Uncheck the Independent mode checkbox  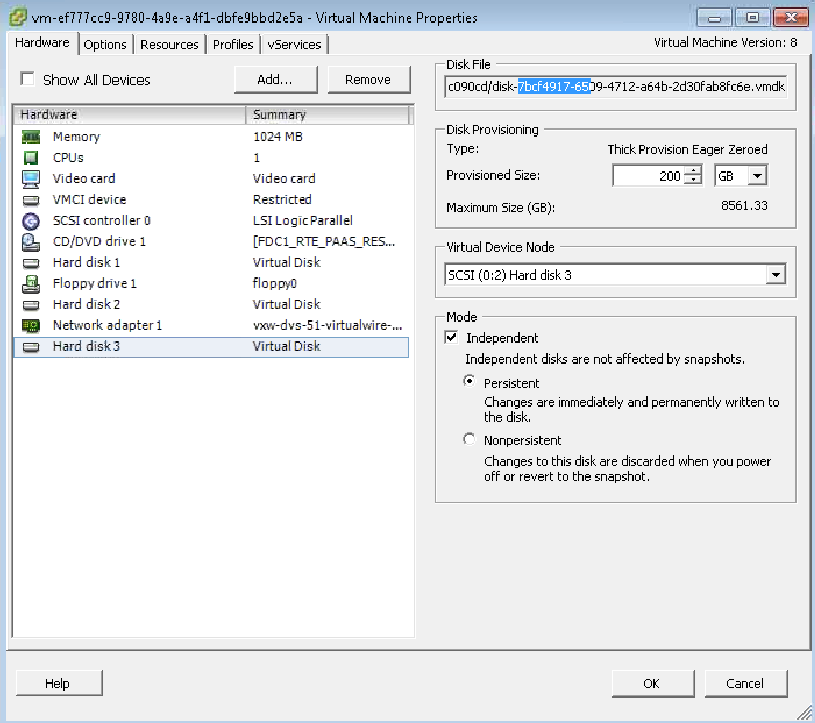click(x=452, y=339)
